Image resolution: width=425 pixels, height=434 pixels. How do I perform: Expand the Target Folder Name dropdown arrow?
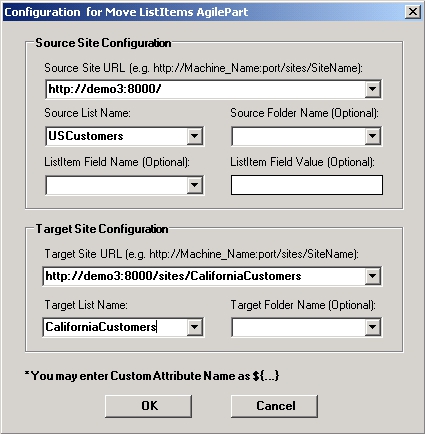(373, 327)
